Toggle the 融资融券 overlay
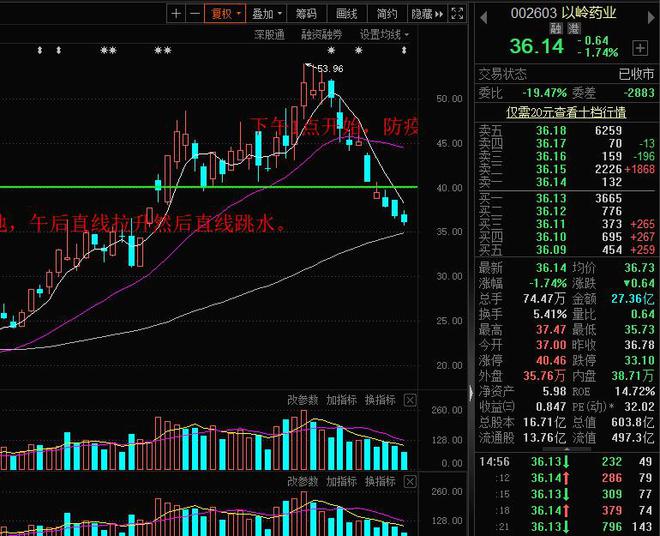 point(322,34)
